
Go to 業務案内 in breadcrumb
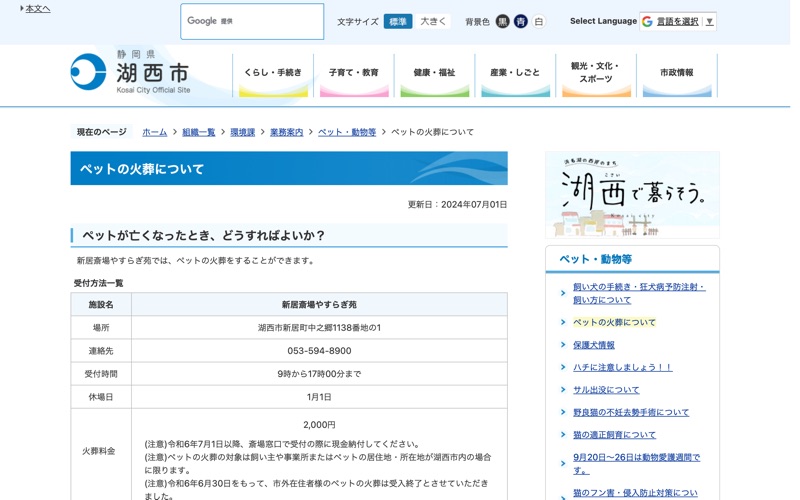pos(286,132)
